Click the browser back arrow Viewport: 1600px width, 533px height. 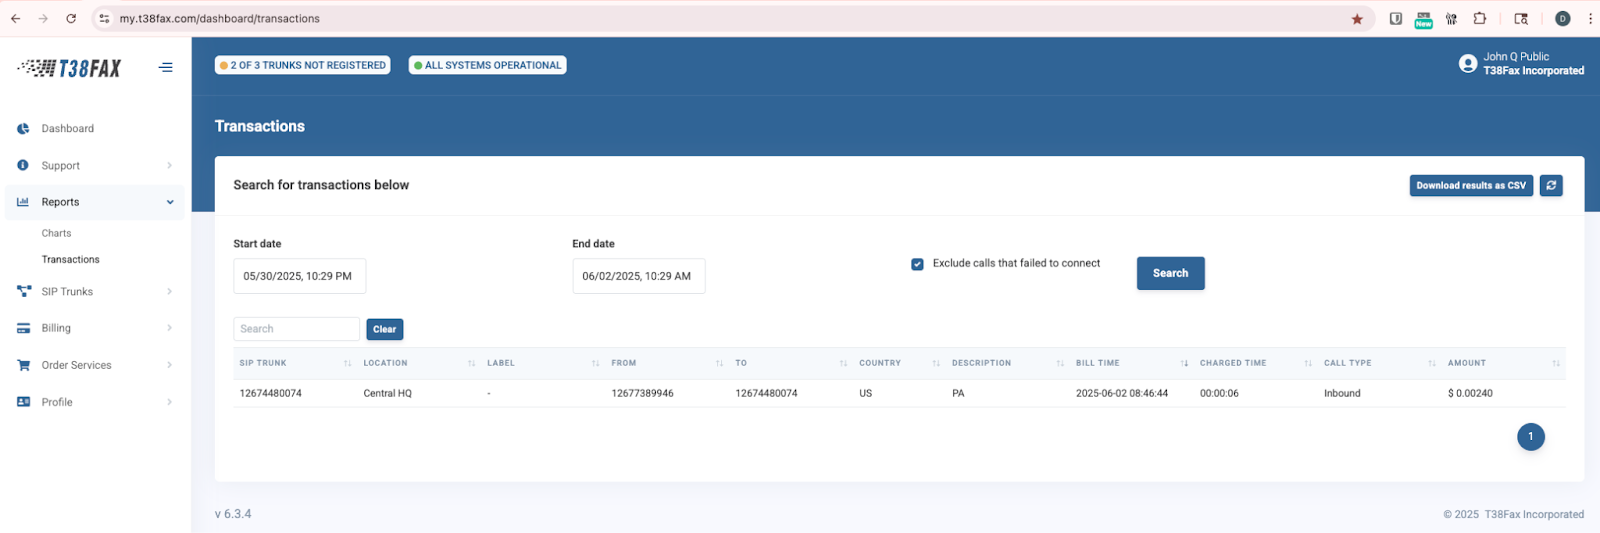16,18
